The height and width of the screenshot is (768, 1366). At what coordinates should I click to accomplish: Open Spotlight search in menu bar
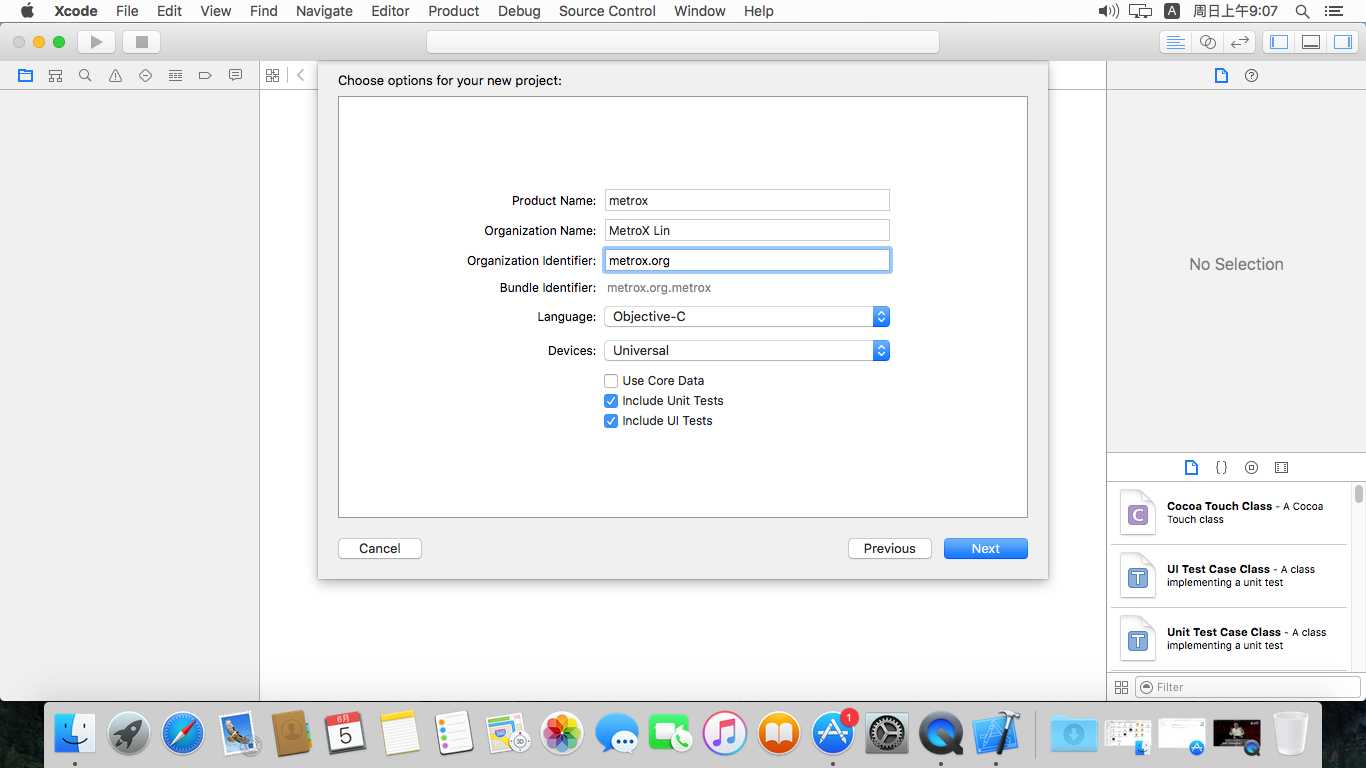(1302, 11)
